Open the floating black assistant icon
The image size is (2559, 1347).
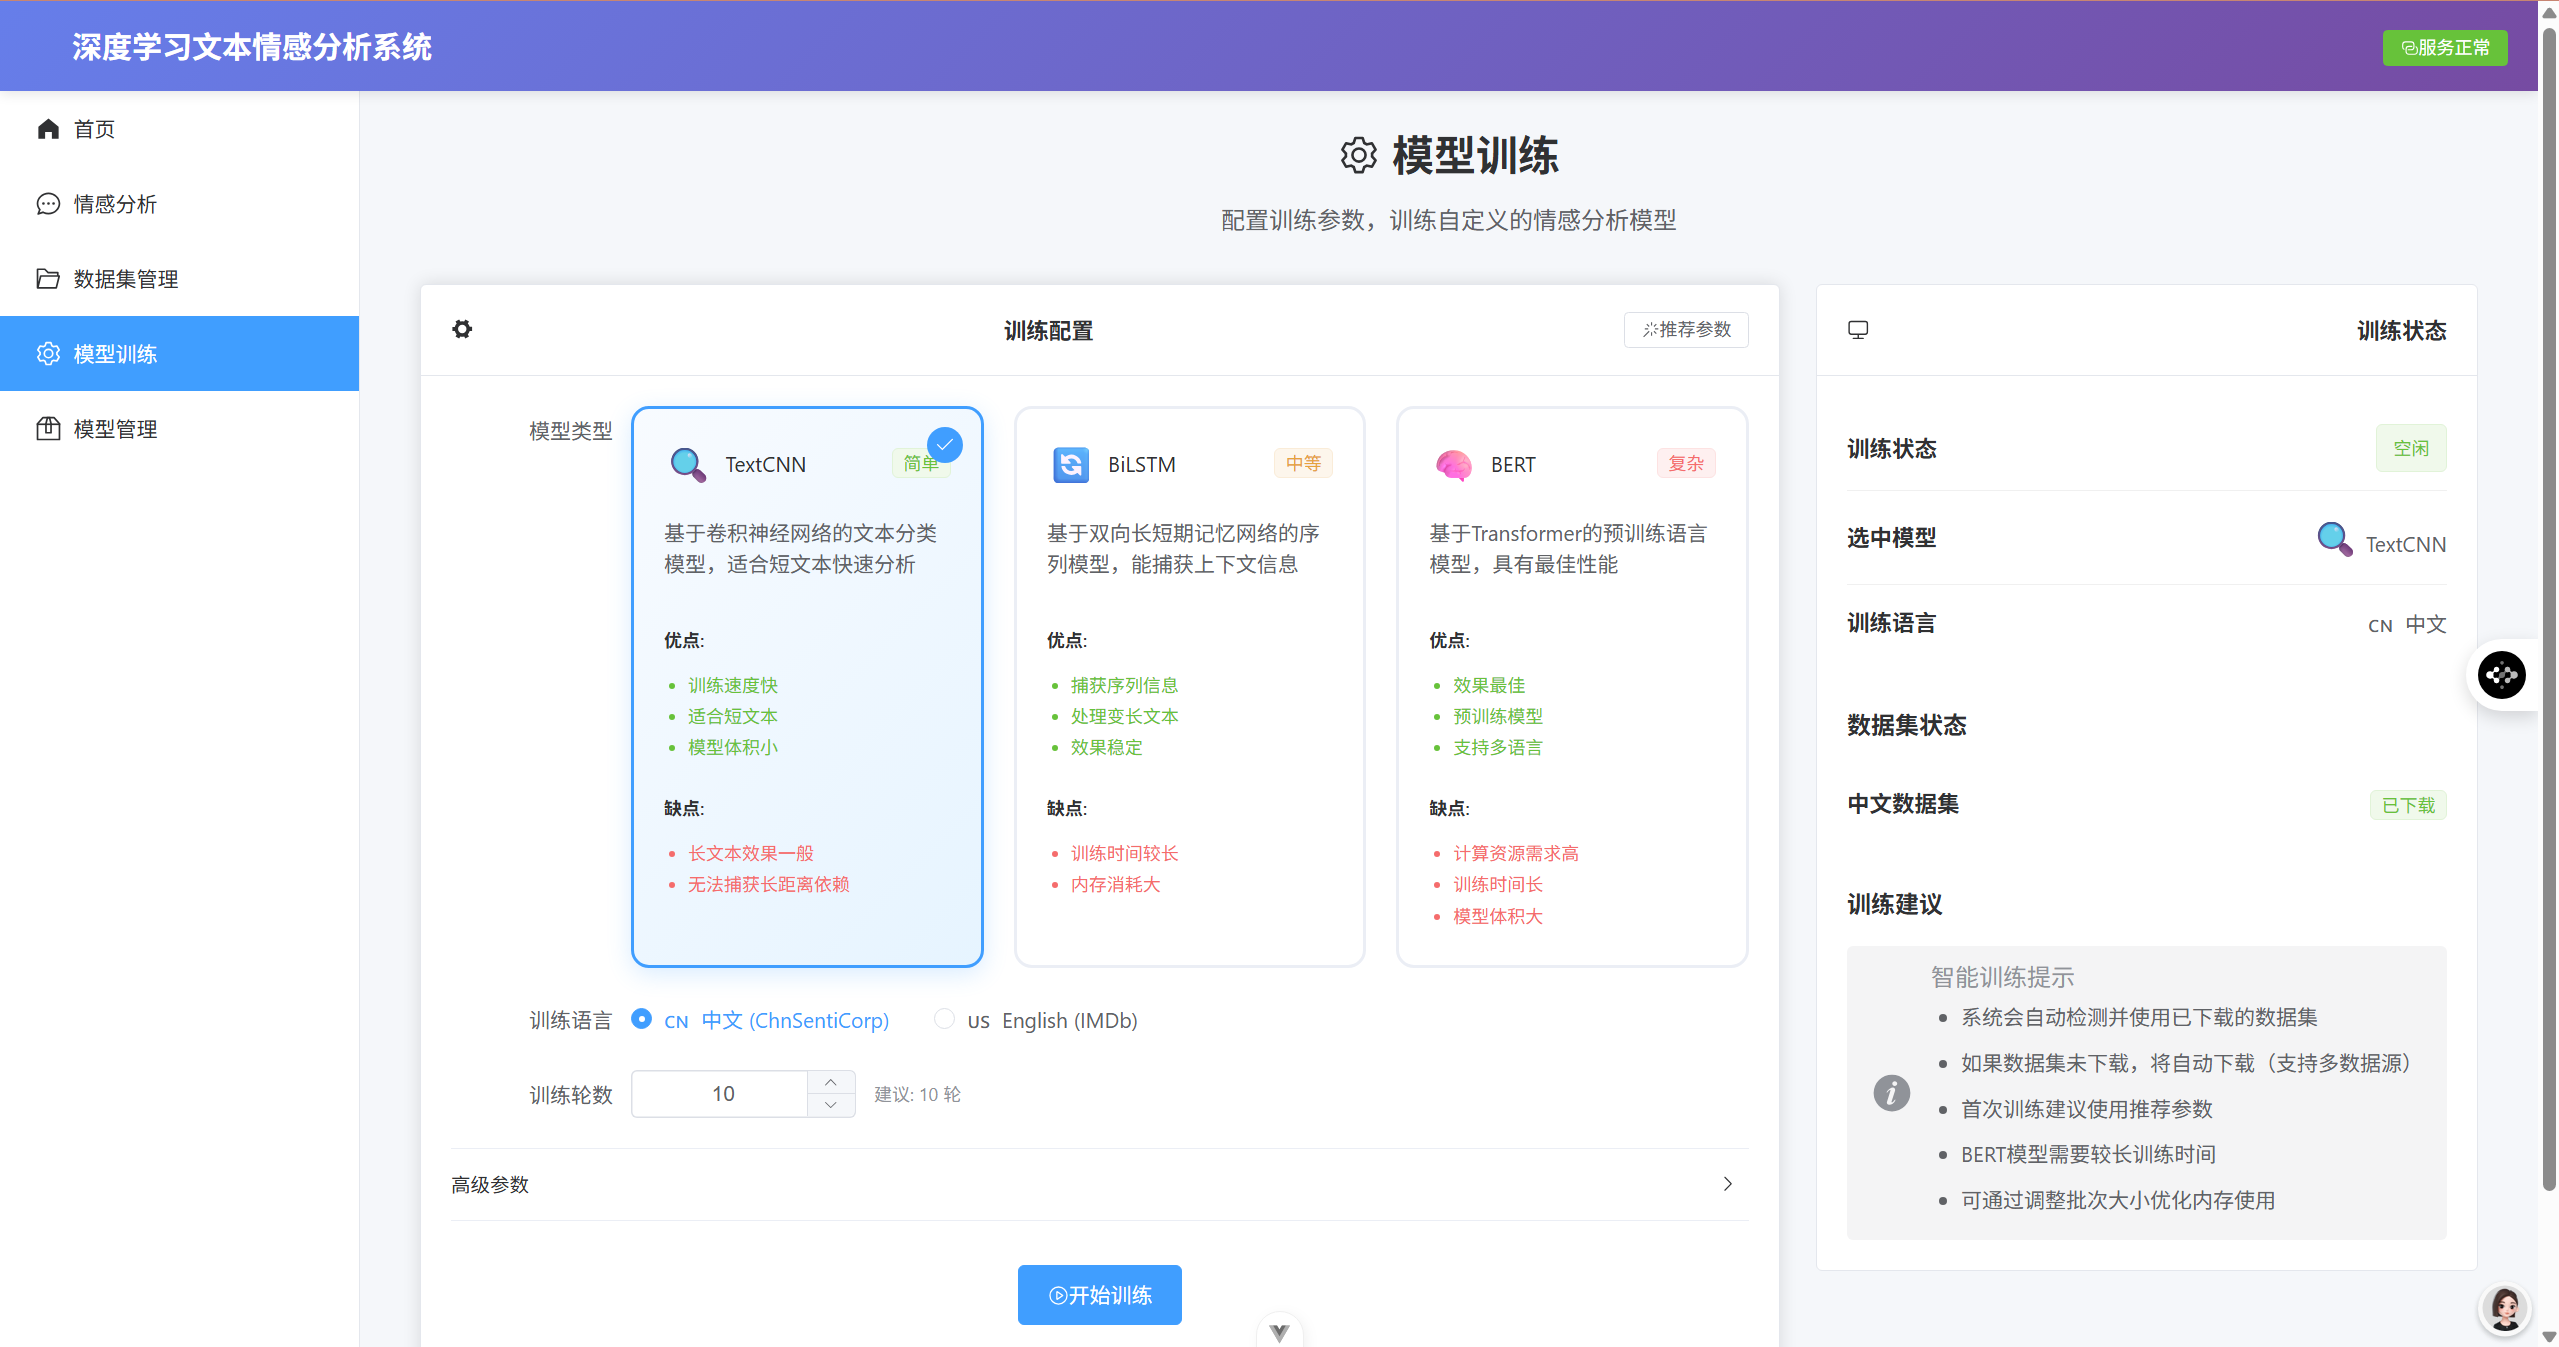tap(2502, 675)
